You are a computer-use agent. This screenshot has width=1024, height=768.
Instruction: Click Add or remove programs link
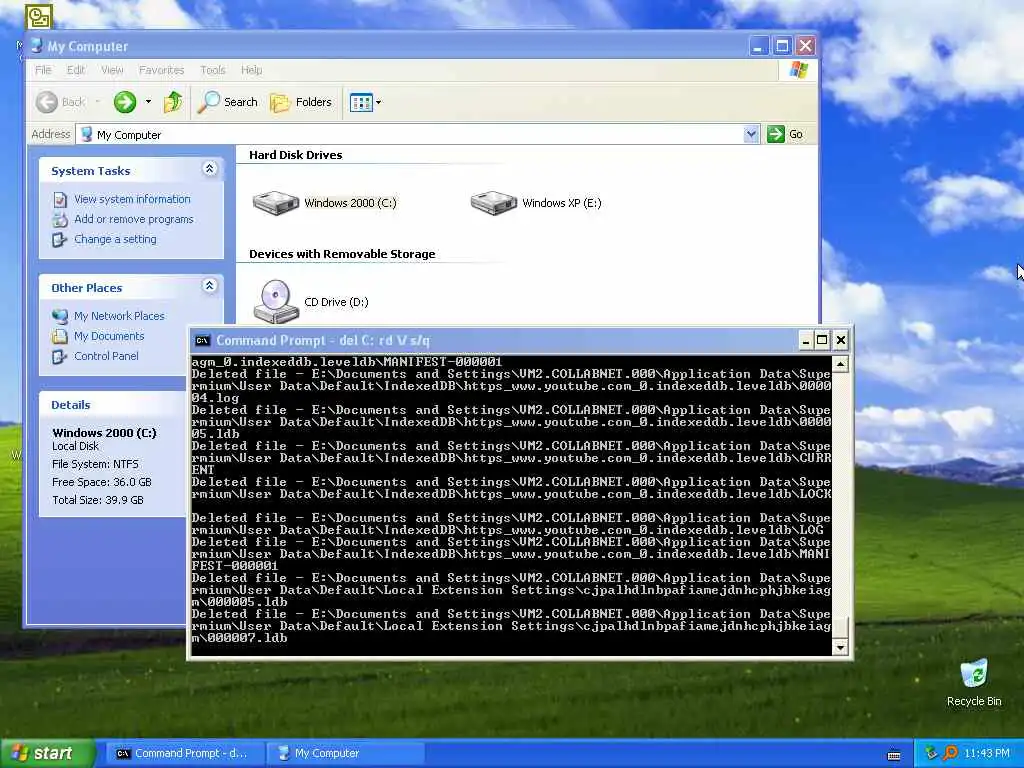[x=134, y=219]
